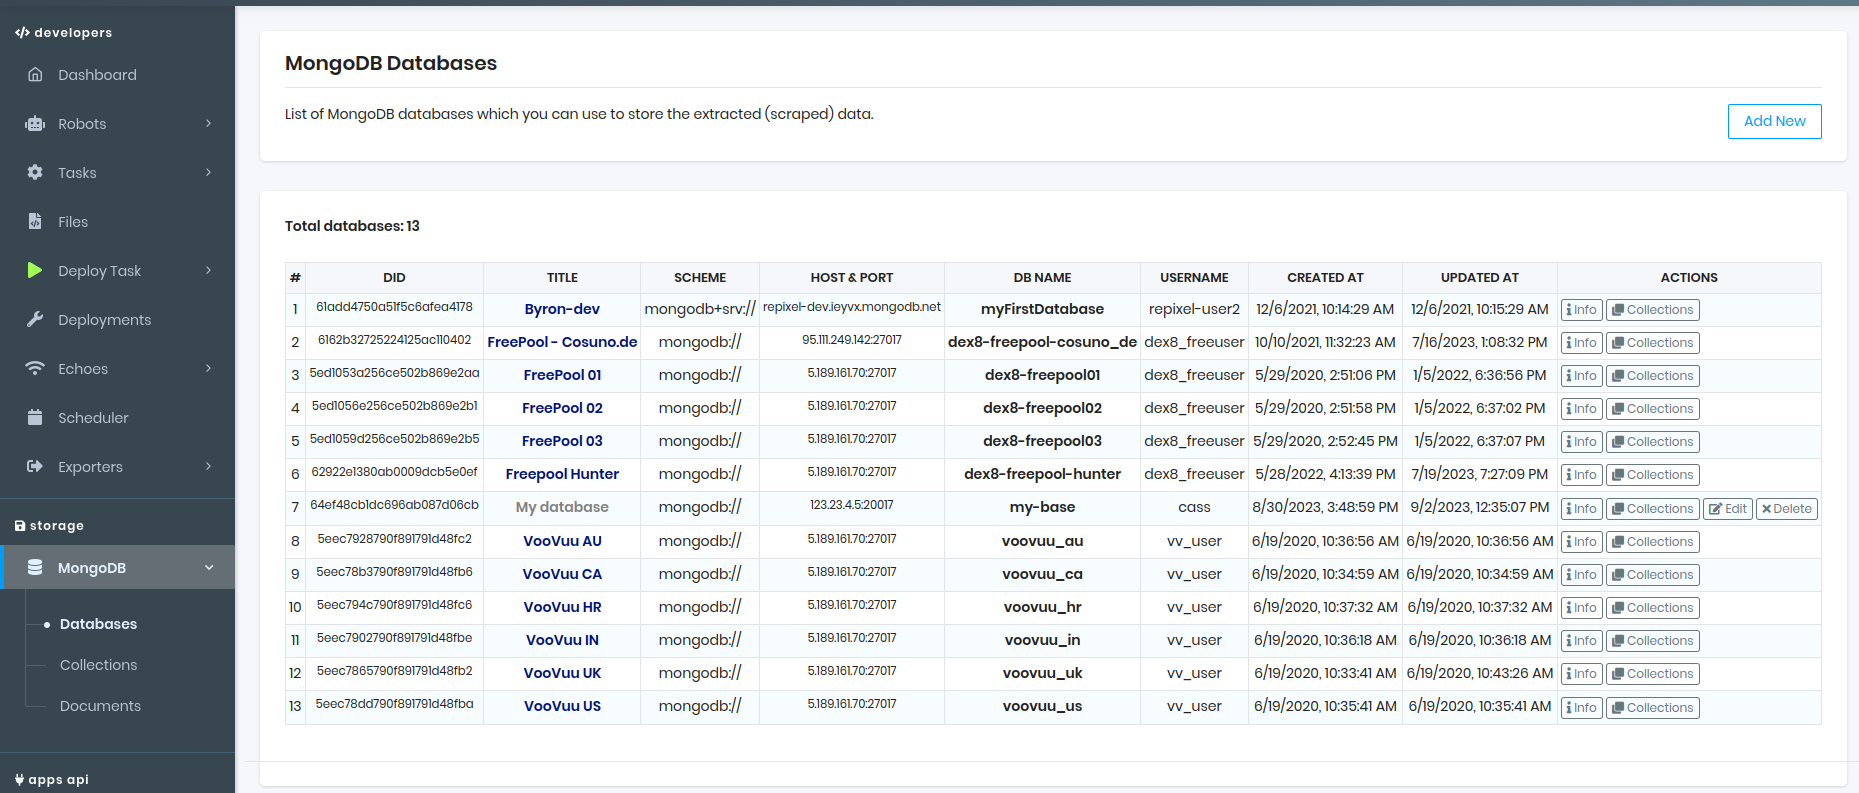Click the Robots sidebar icon
The image size is (1859, 793).
pos(35,124)
